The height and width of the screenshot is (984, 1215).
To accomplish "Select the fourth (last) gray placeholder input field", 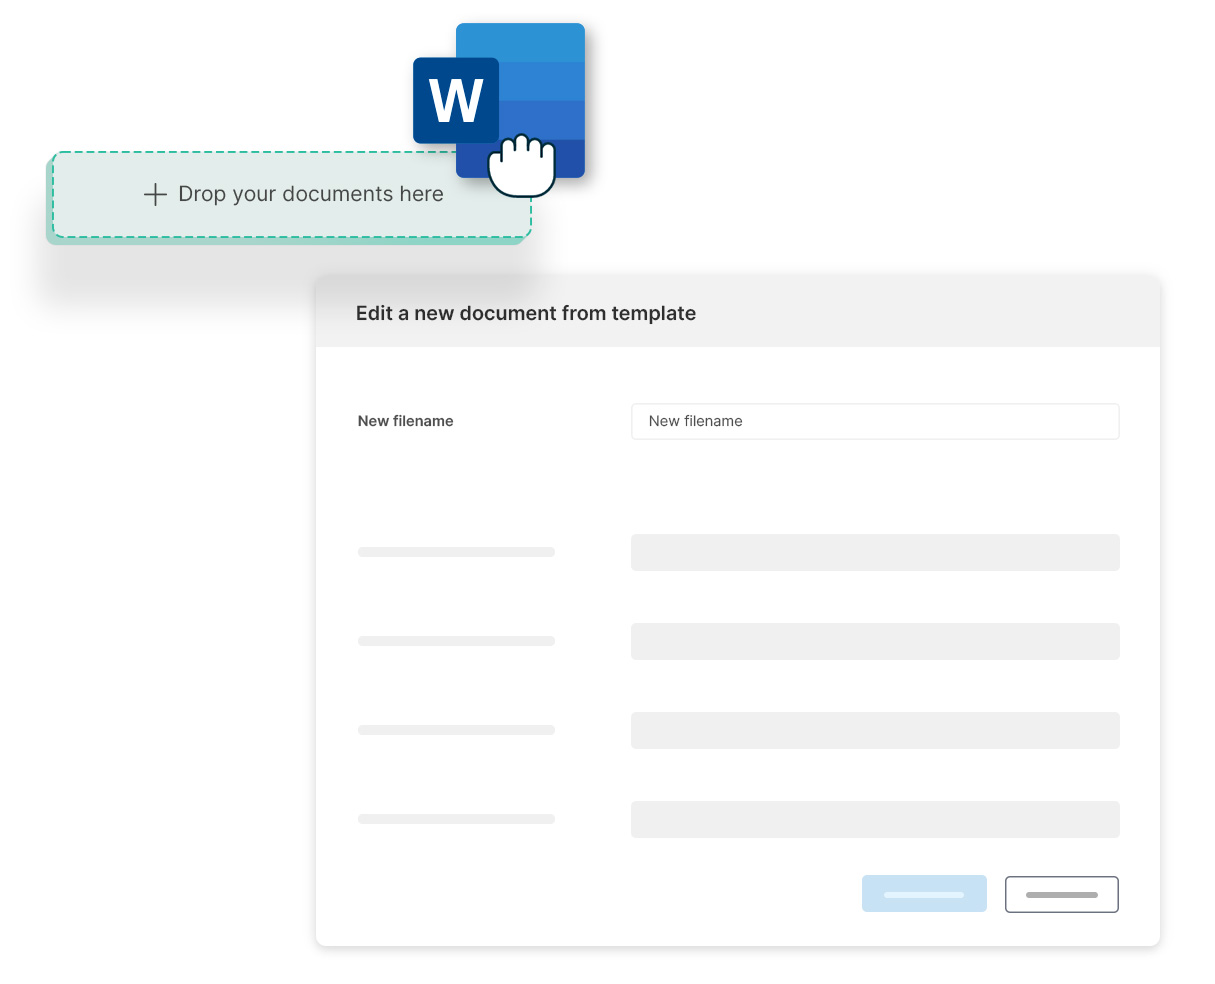I will click(x=875, y=819).
